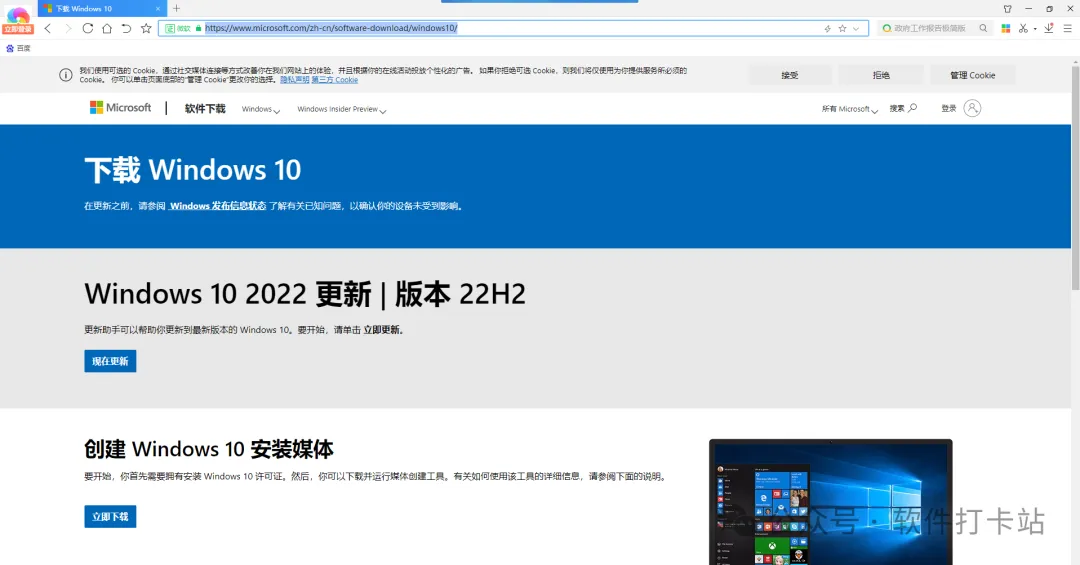1080x565 pixels.
Task: Reject cookies with the 拒绝 button
Action: [881, 75]
